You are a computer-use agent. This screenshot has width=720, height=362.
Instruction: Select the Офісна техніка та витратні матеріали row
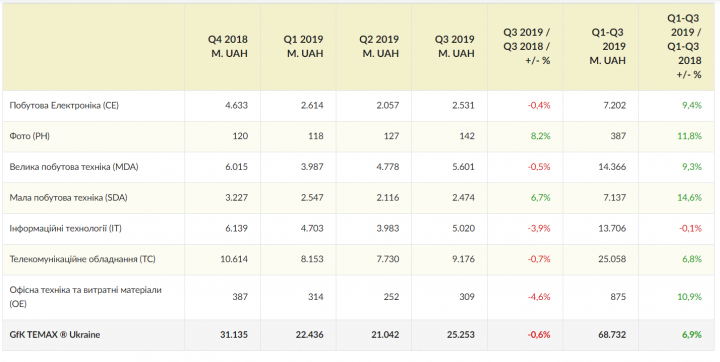point(360,297)
